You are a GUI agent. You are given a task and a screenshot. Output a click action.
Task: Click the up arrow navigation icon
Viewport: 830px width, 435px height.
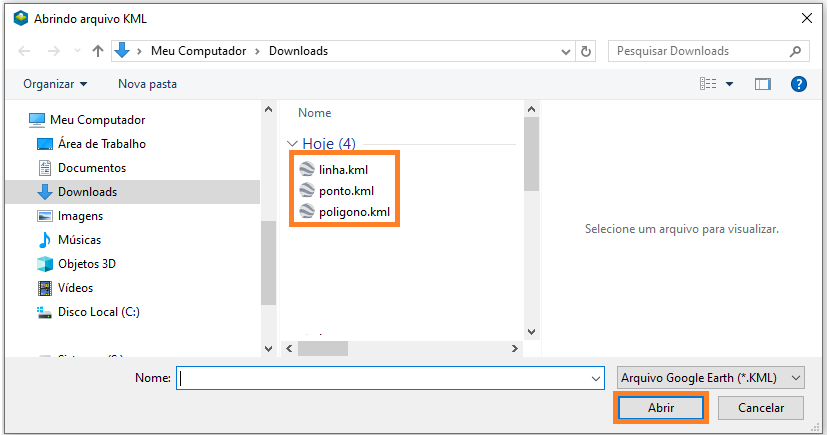click(x=98, y=51)
